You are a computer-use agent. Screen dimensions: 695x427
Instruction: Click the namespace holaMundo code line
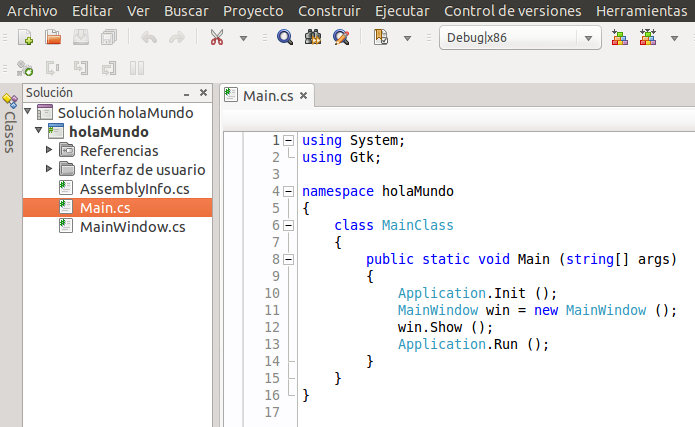click(378, 191)
